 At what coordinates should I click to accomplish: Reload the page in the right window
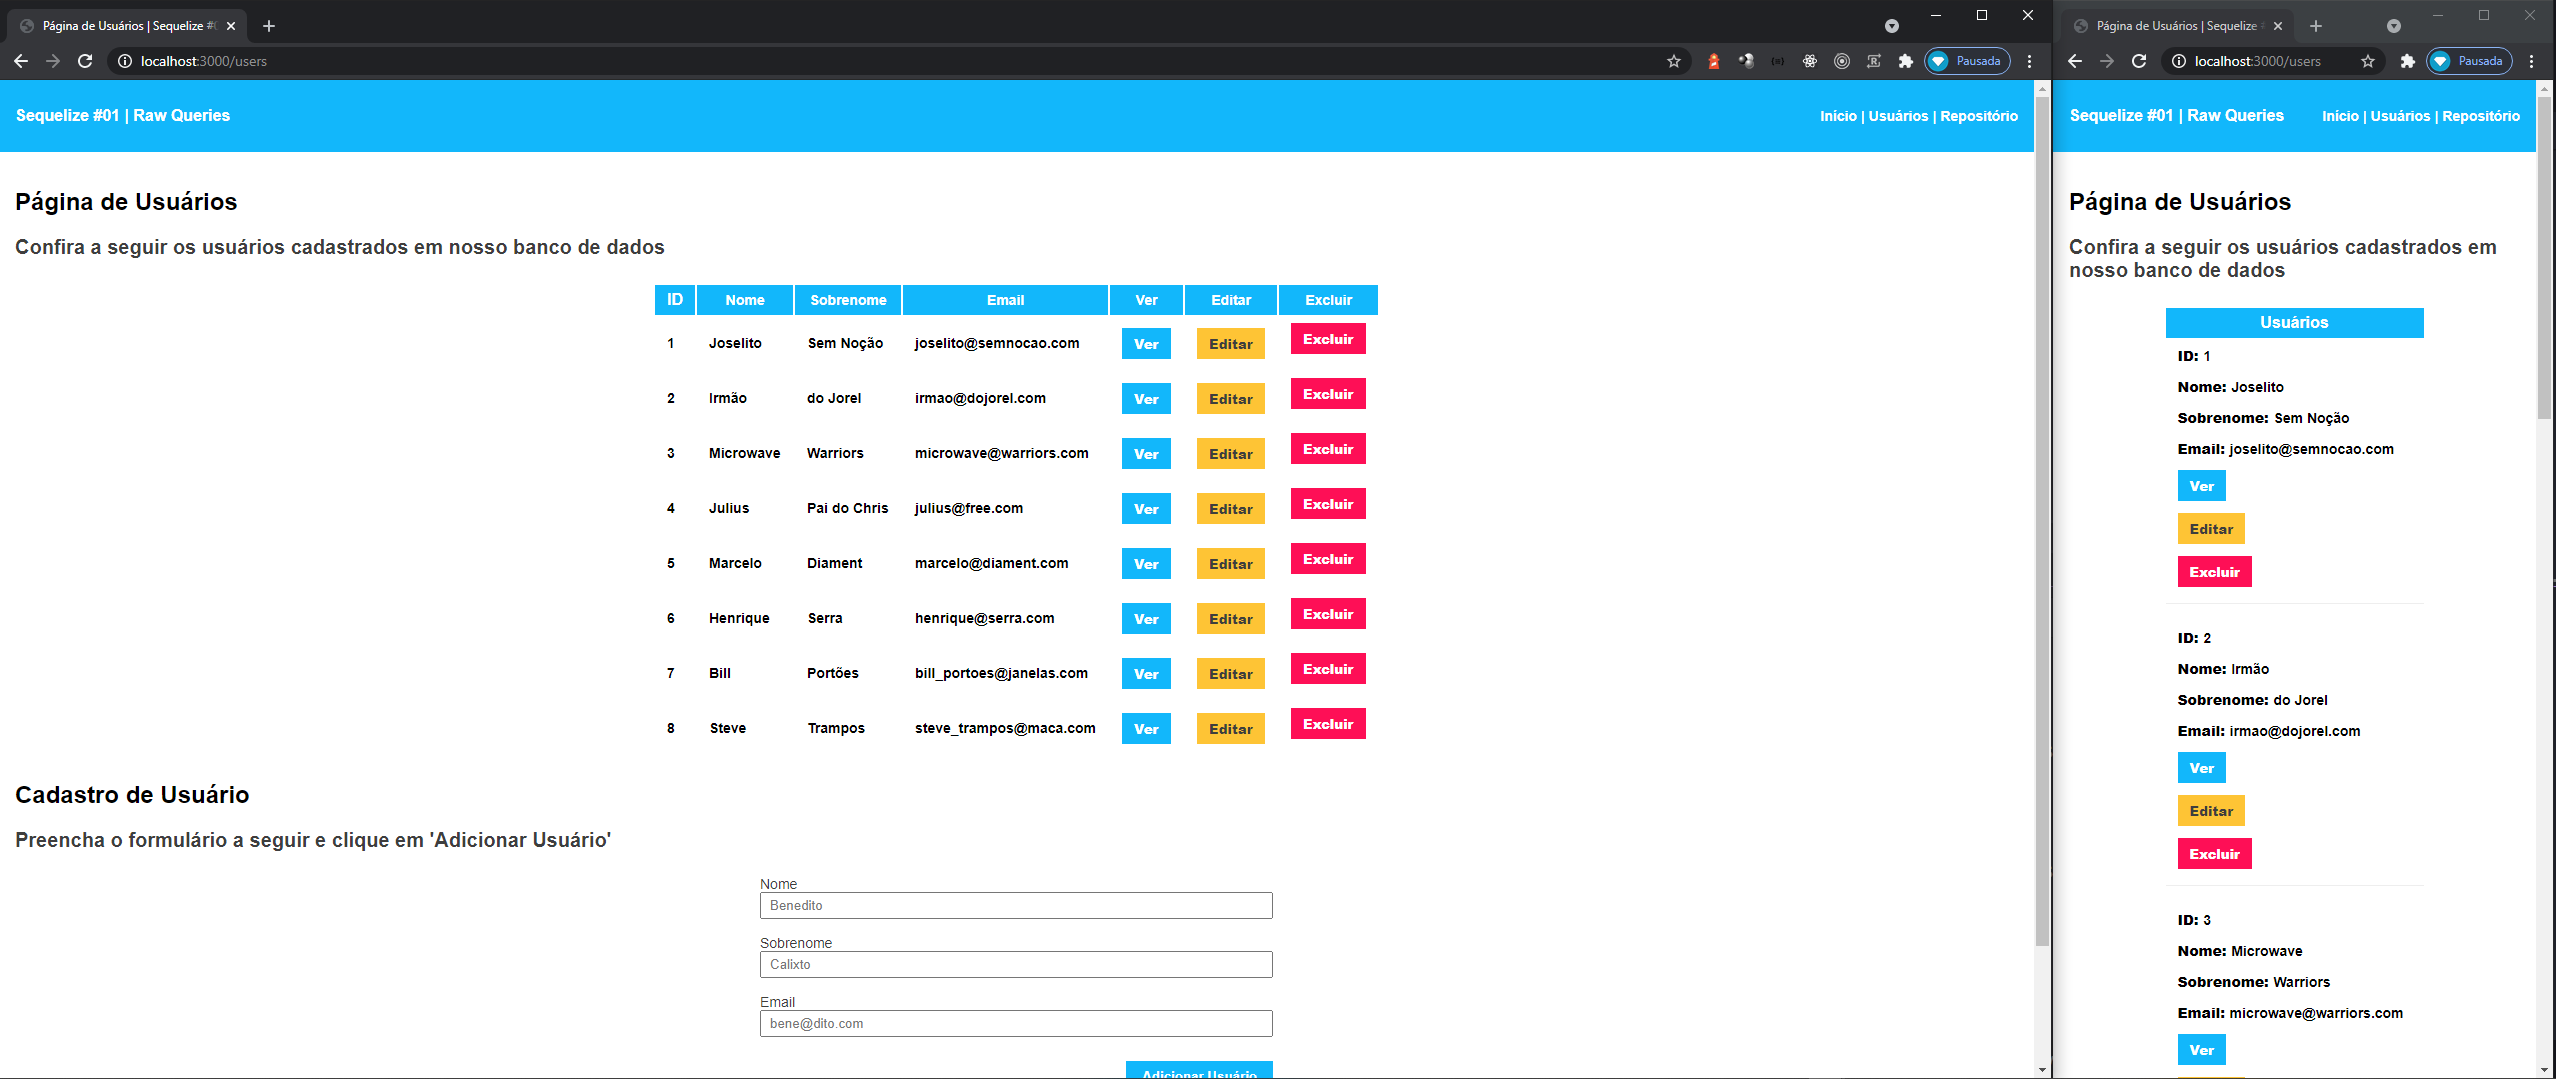click(2139, 61)
